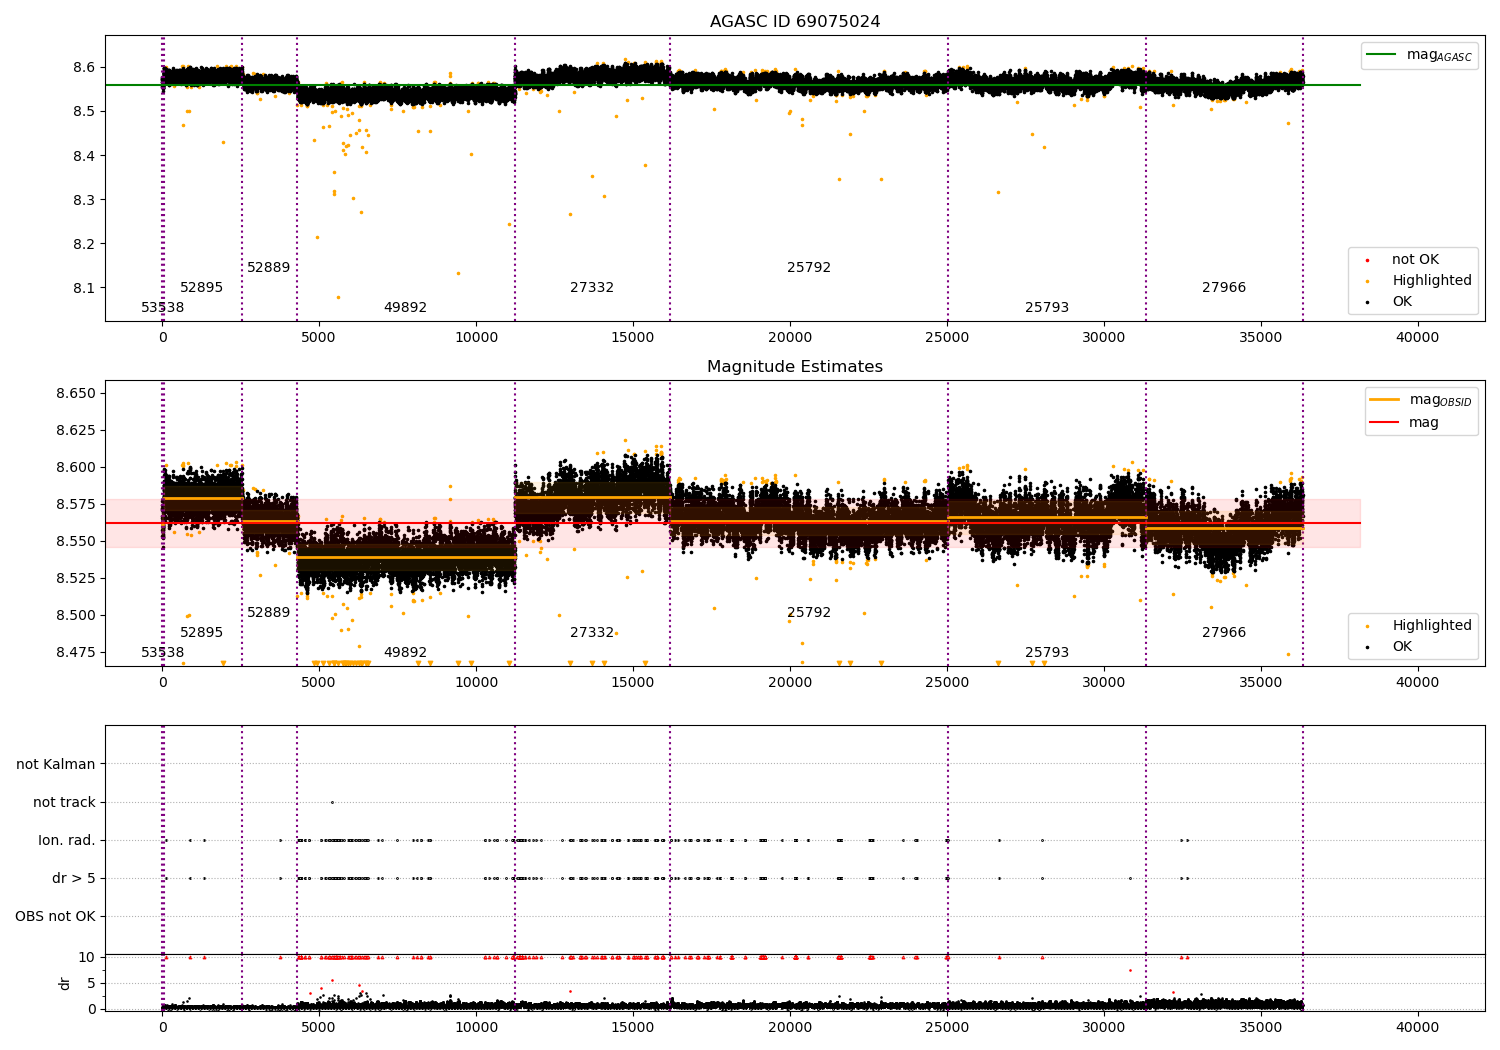
Task: Click the plot title 'AGASC ID 69075024'
Action: [795, 22]
